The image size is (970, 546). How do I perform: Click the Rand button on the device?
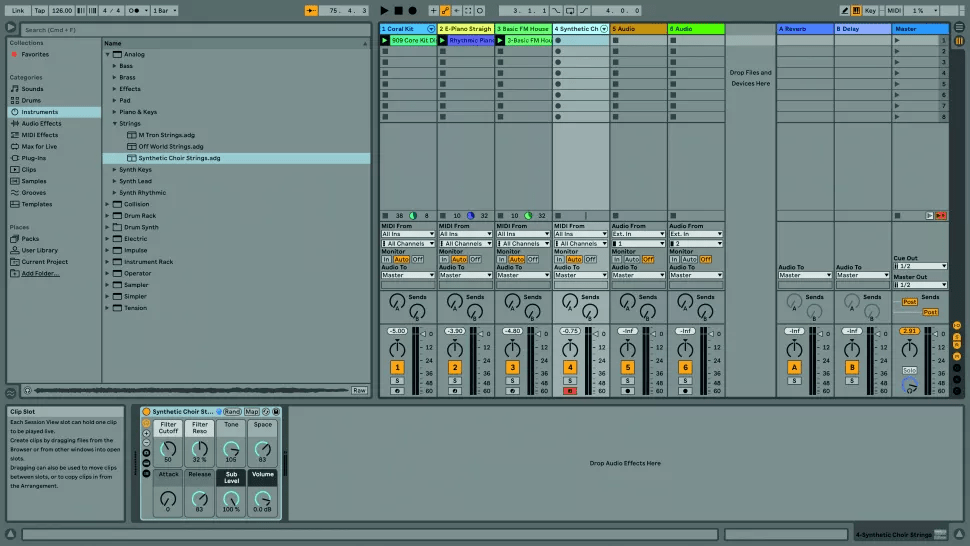[232, 411]
